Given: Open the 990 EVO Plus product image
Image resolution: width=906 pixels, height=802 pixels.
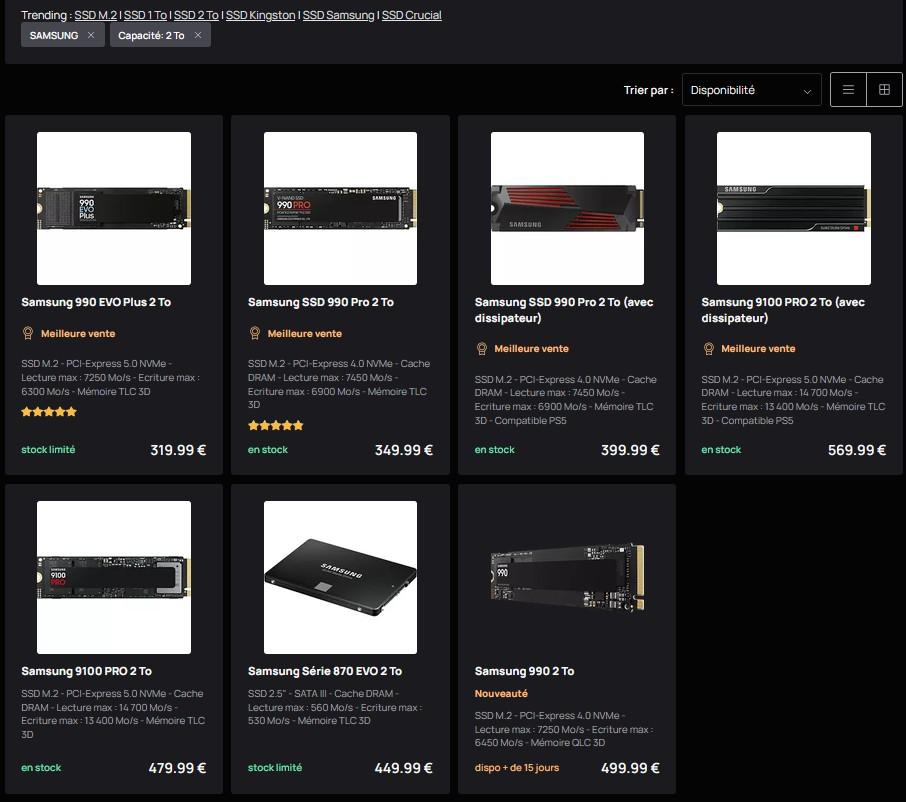Looking at the screenshot, I should click(114, 208).
